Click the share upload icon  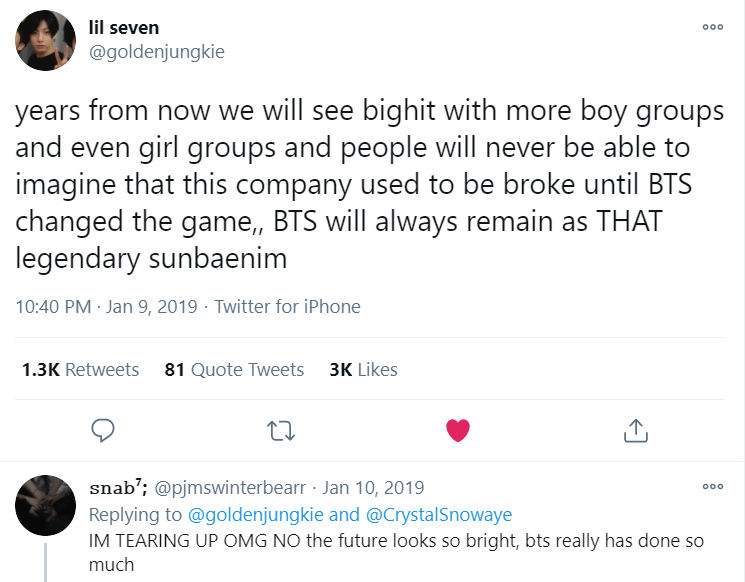pyautogui.click(x=635, y=430)
